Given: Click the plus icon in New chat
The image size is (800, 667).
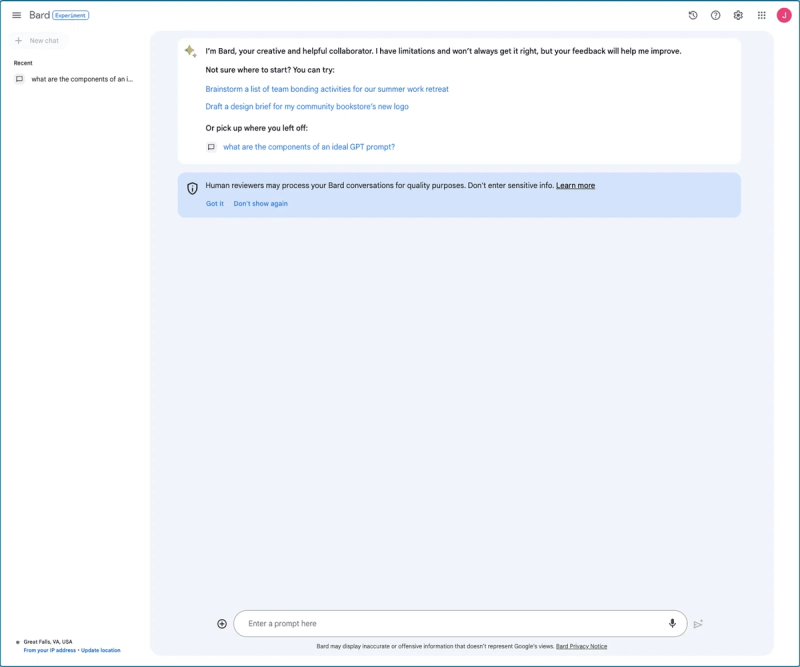Looking at the screenshot, I should click(x=18, y=40).
